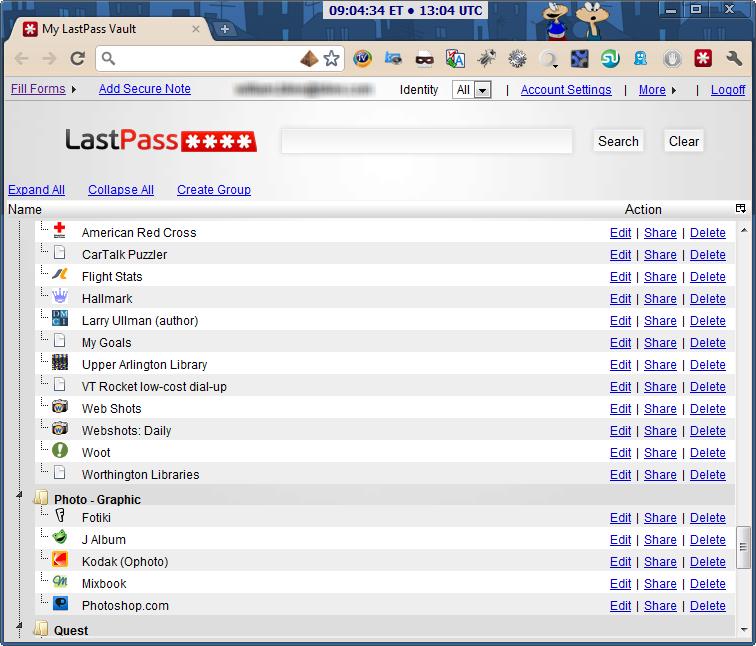Click the Name column header
The width and height of the screenshot is (756, 646).
coord(25,210)
